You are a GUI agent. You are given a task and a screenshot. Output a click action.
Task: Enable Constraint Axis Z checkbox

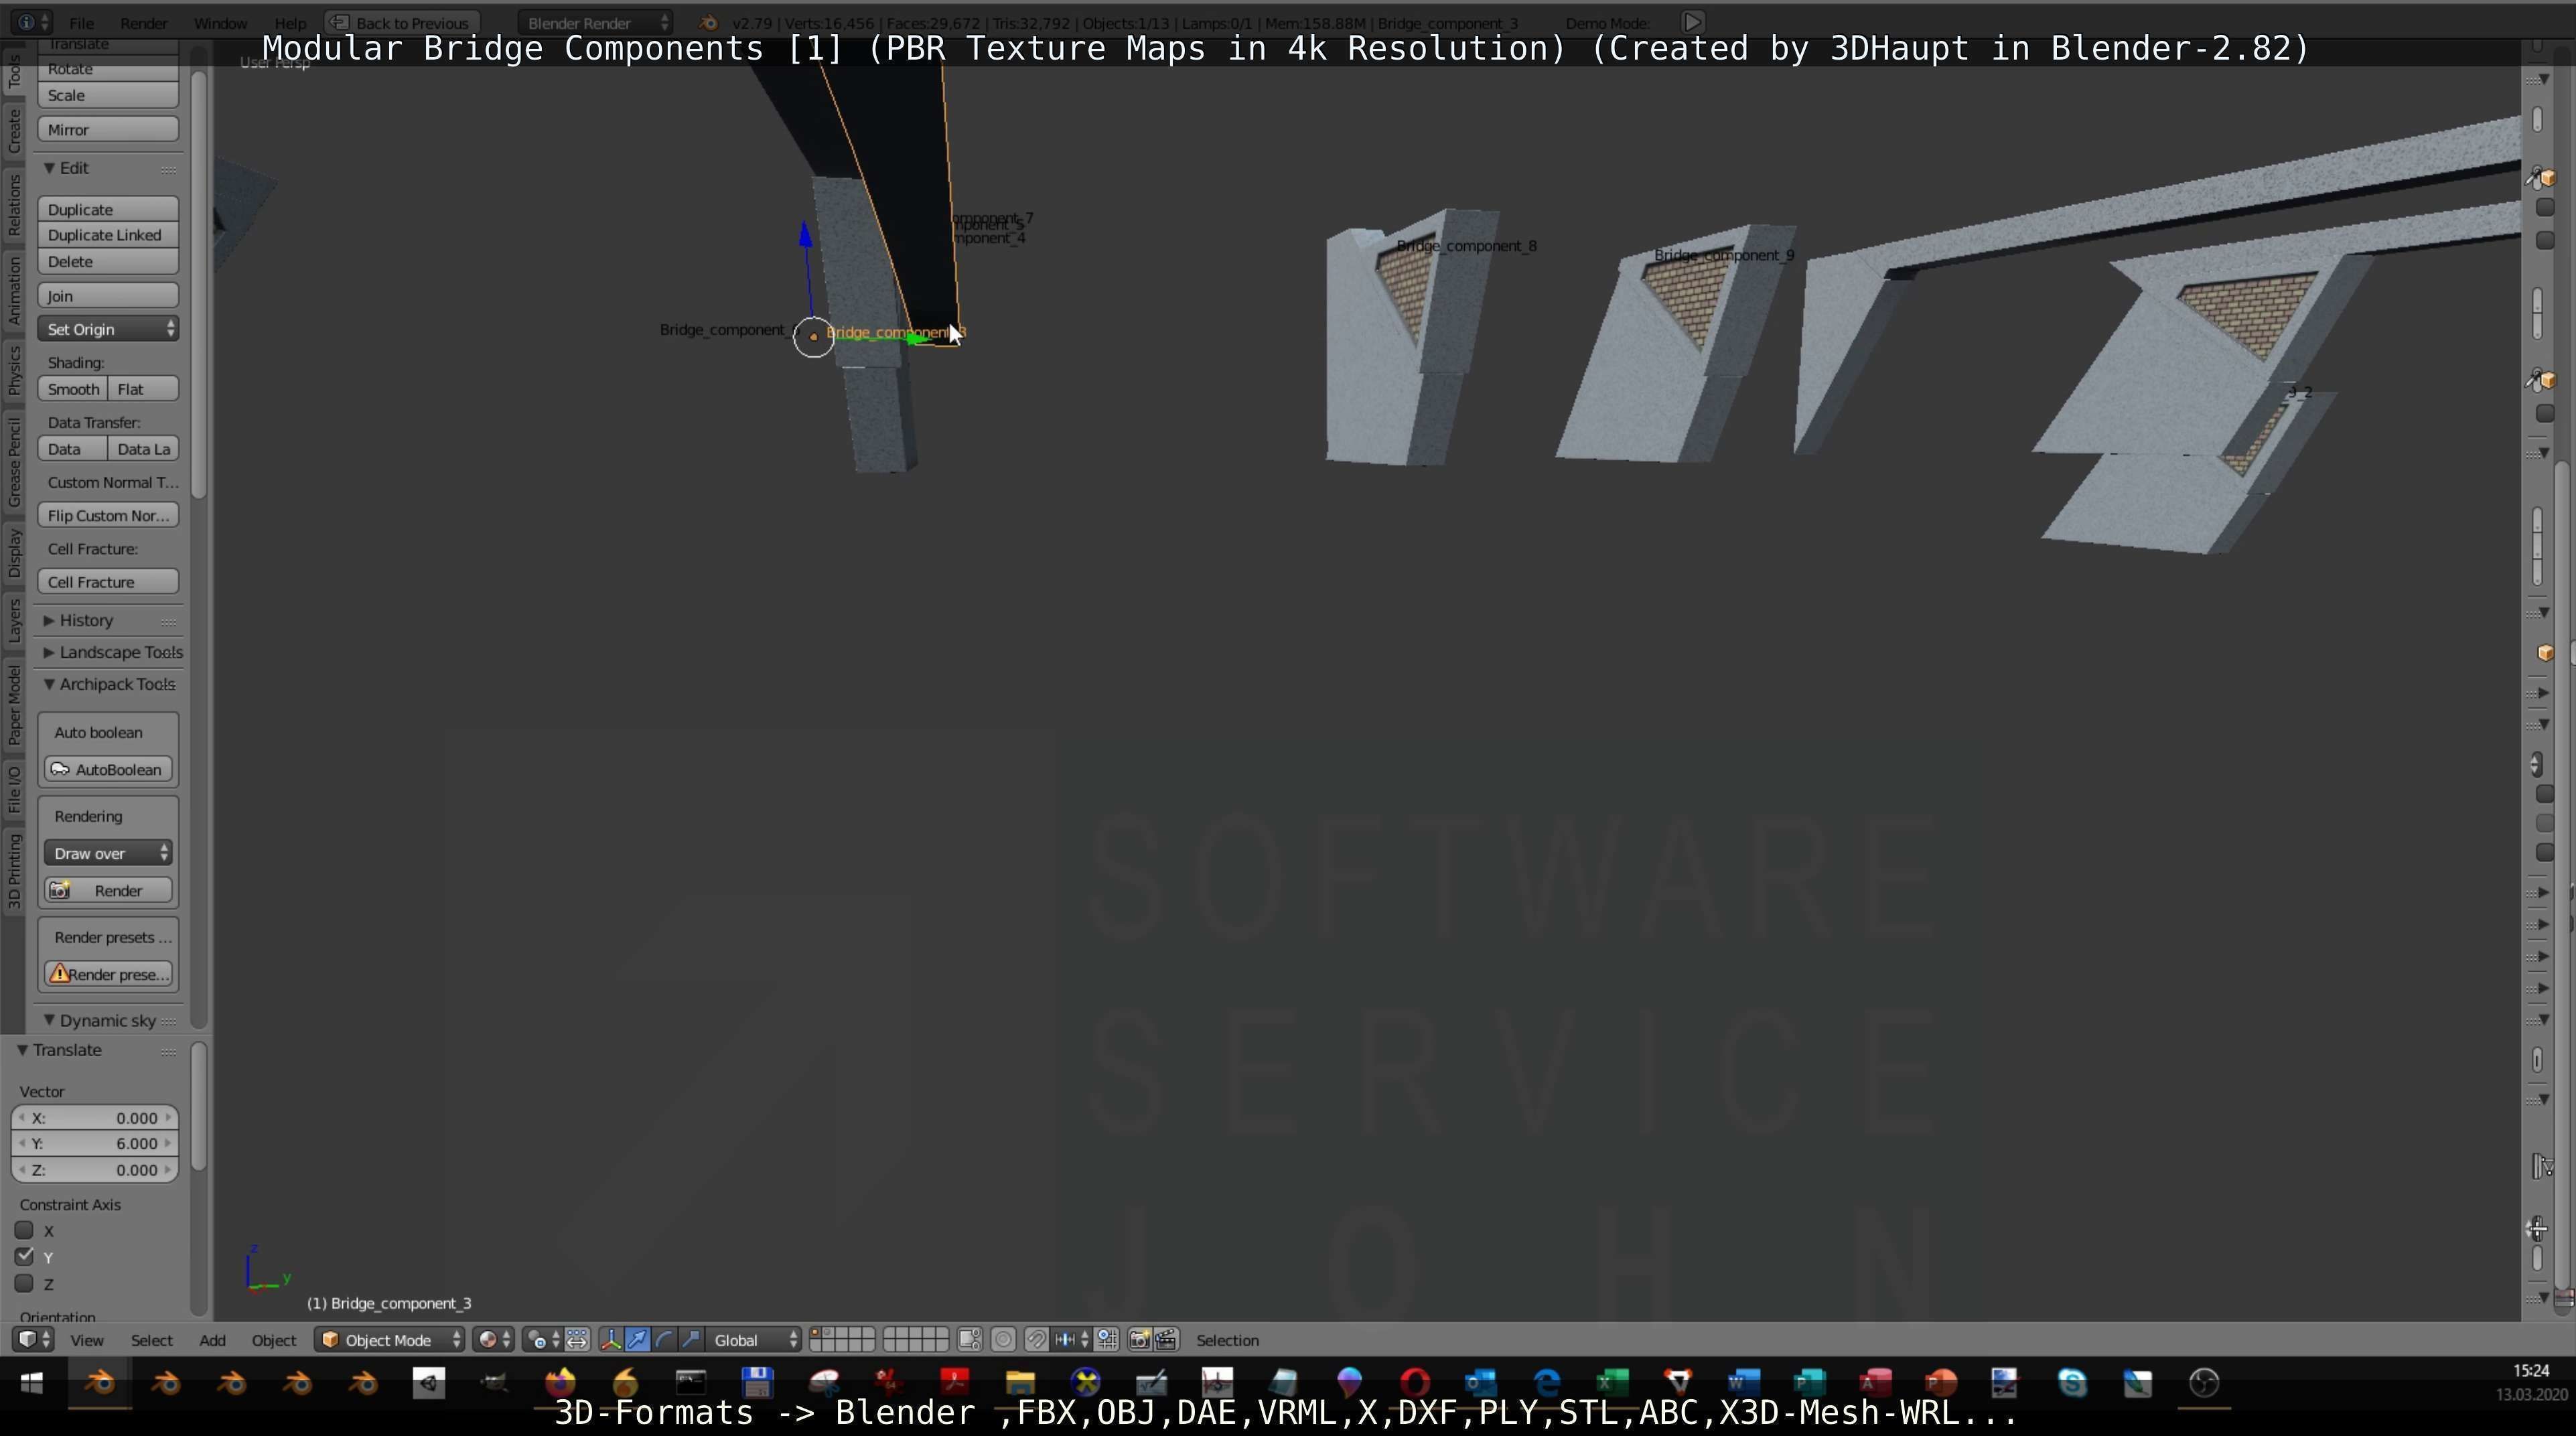[24, 1283]
